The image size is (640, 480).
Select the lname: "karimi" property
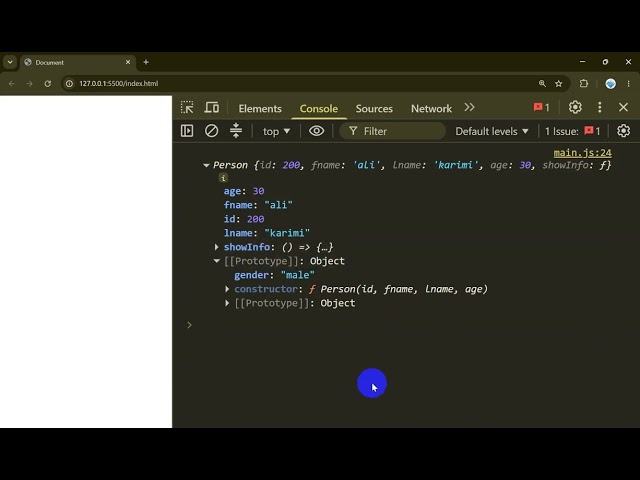pyautogui.click(x=267, y=233)
